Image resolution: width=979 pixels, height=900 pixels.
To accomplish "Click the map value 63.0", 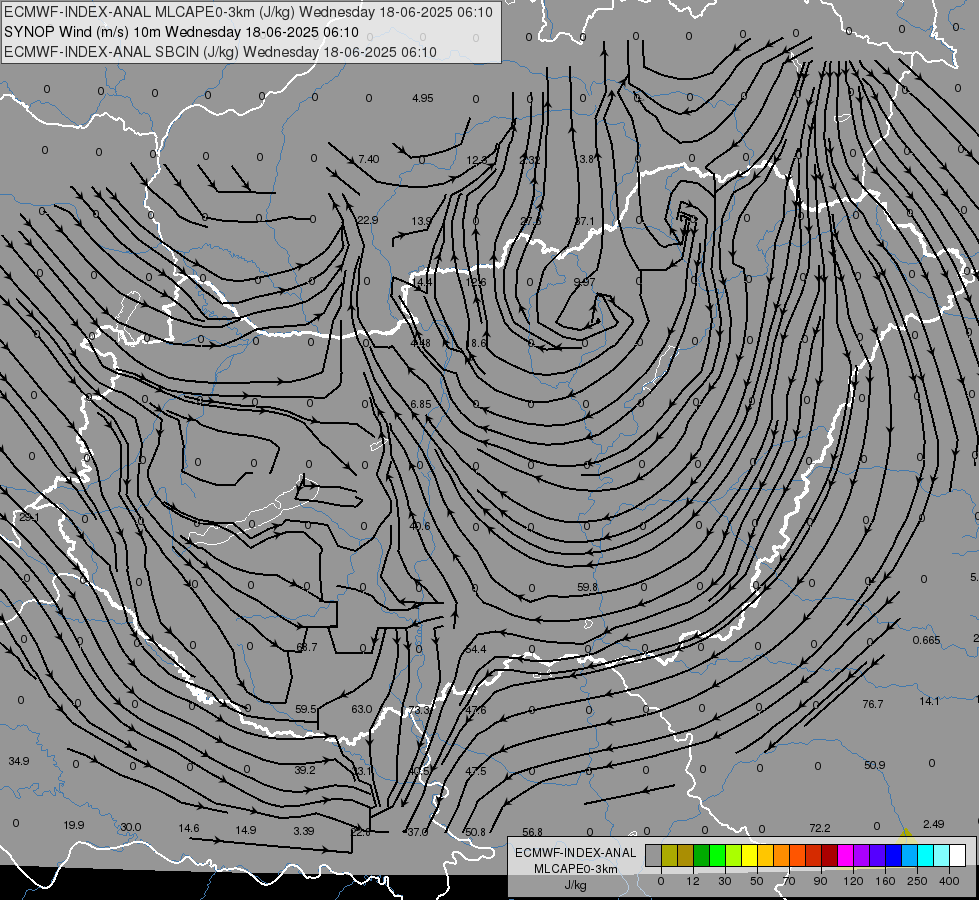I will coord(362,709).
